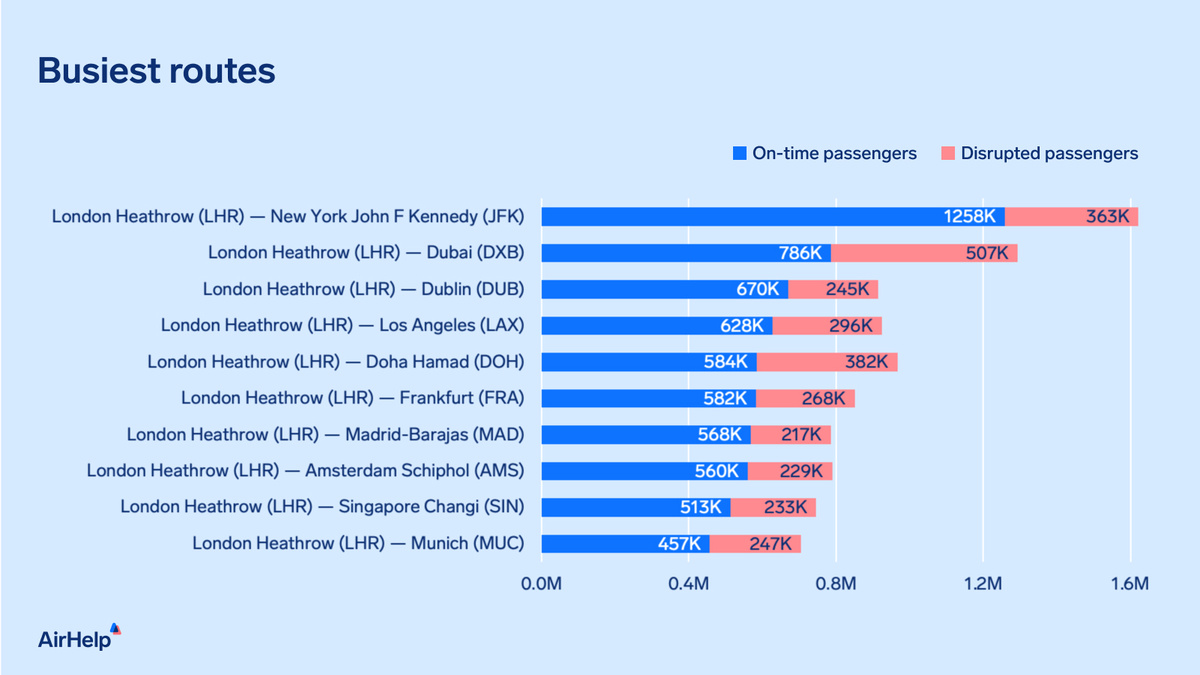Viewport: 1200px width, 675px height.
Task: Click the 0.8M x-axis tick label
Action: (x=836, y=582)
